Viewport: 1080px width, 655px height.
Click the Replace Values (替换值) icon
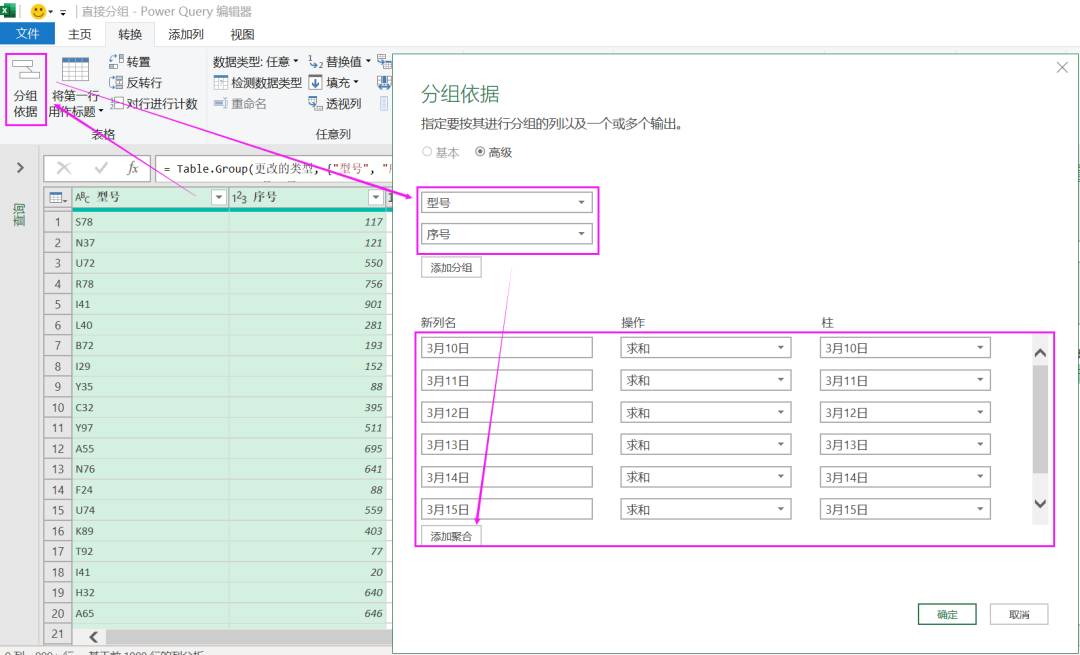[315, 62]
